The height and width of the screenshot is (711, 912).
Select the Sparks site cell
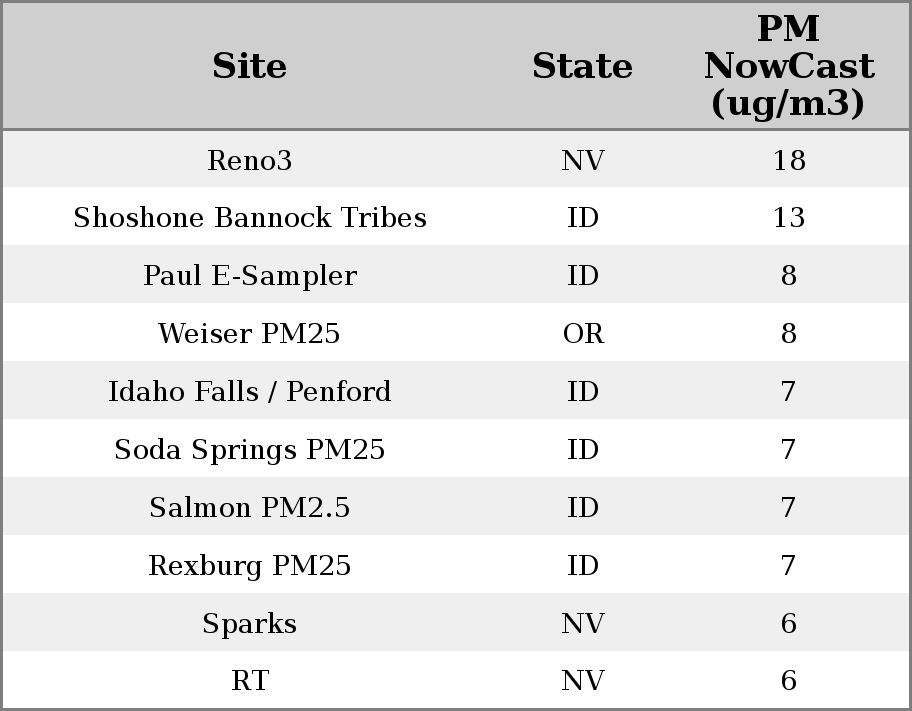(250, 624)
